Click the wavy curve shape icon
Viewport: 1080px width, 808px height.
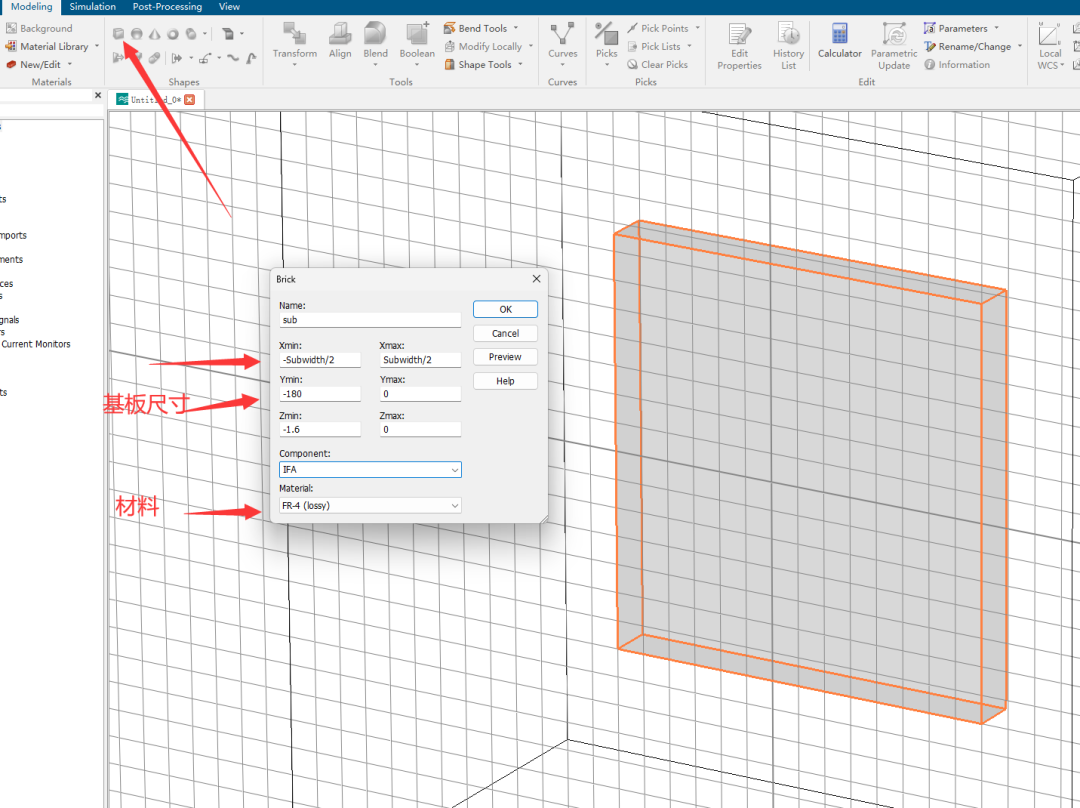pos(233,59)
